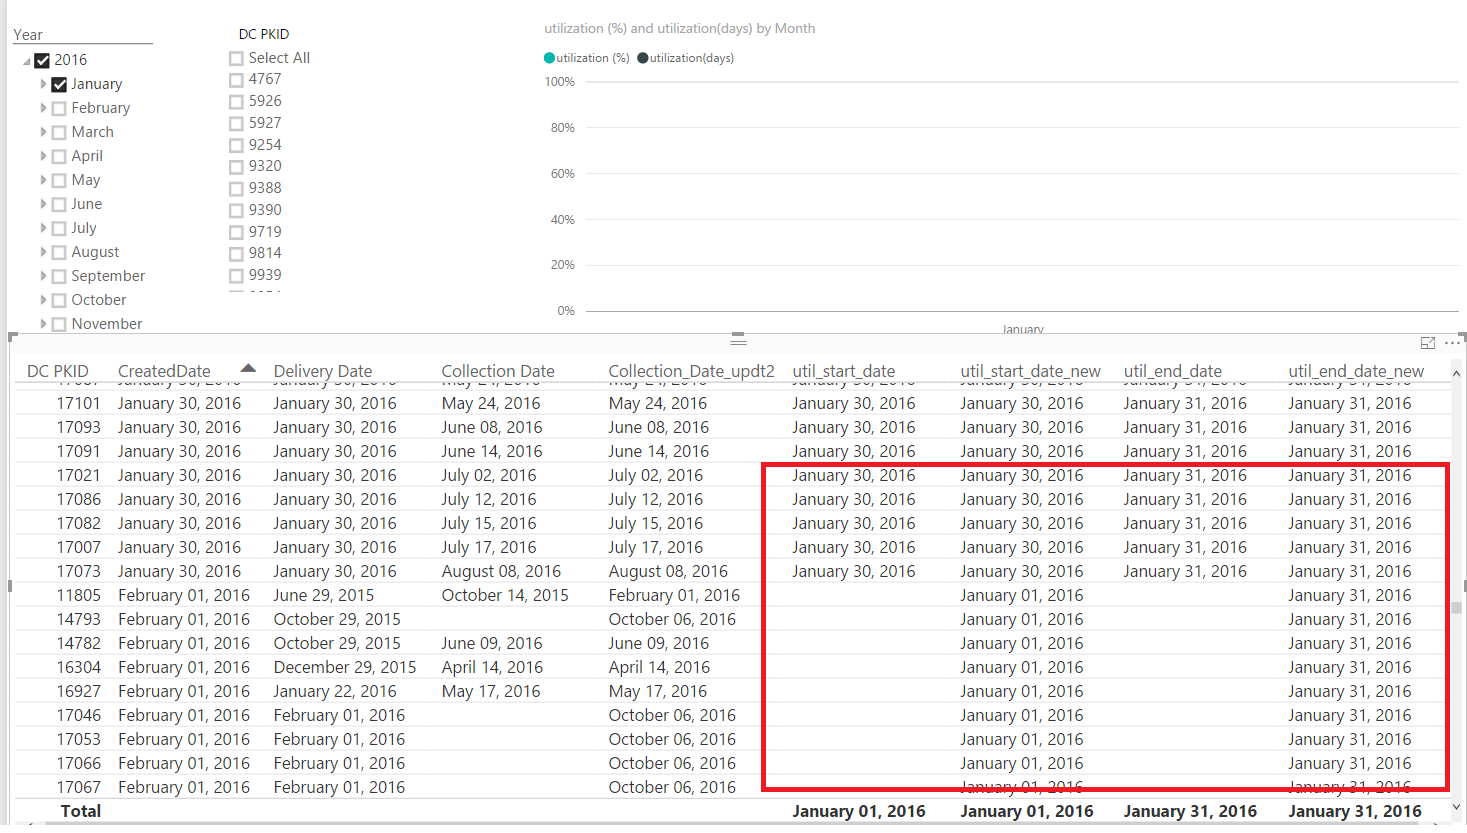
Task: Select DC PKID cell 17101
Action: pyautogui.click(x=78, y=403)
